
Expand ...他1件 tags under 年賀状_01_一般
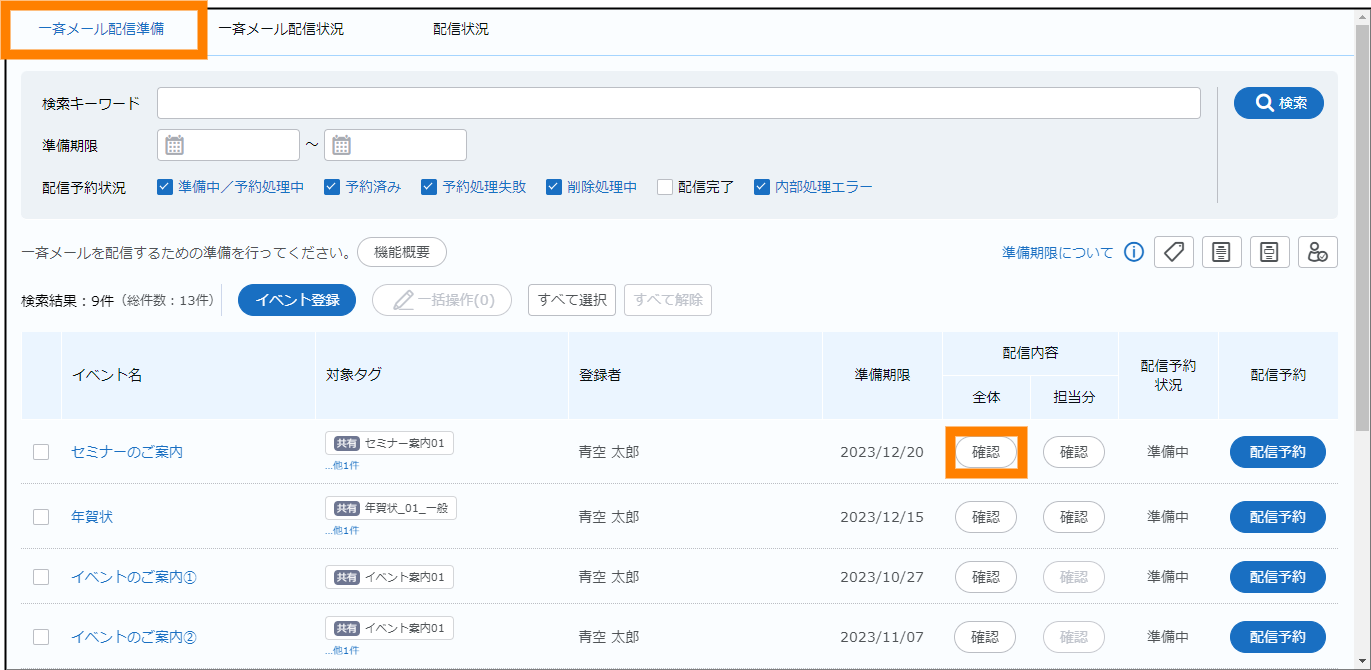click(x=342, y=531)
